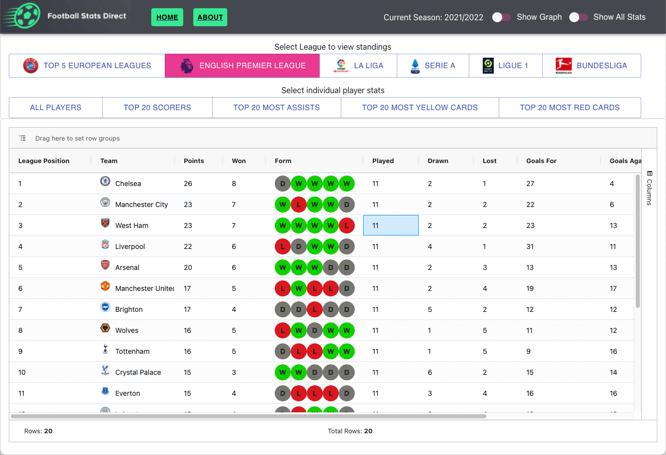Click Chelsea's Points value 26
The image size is (666, 455).
188,184
